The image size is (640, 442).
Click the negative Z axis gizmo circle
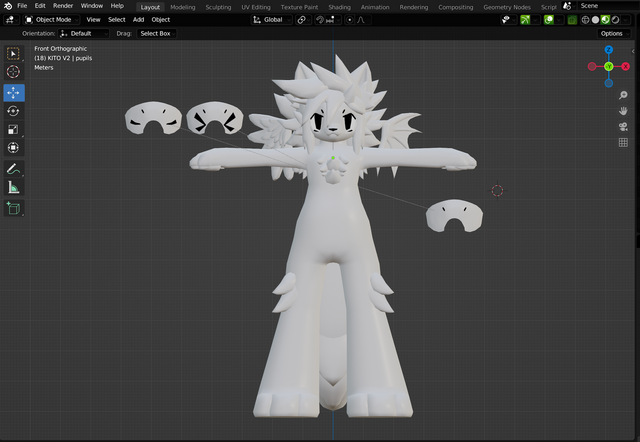point(609,83)
